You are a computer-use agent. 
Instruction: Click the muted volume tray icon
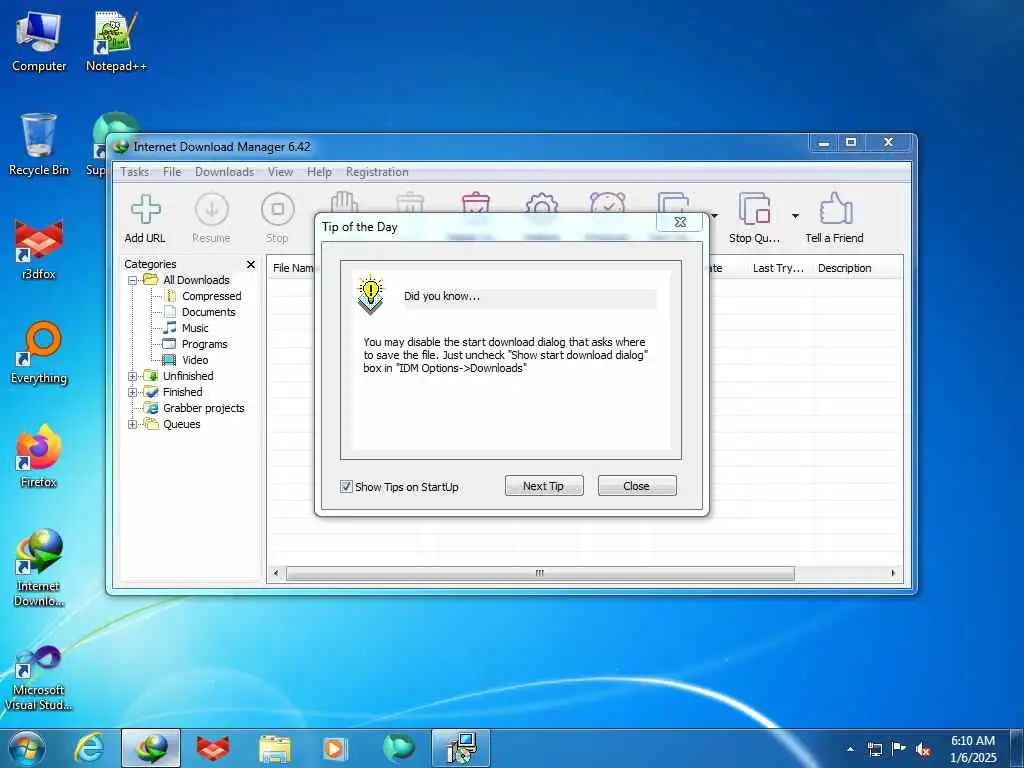[x=923, y=750]
